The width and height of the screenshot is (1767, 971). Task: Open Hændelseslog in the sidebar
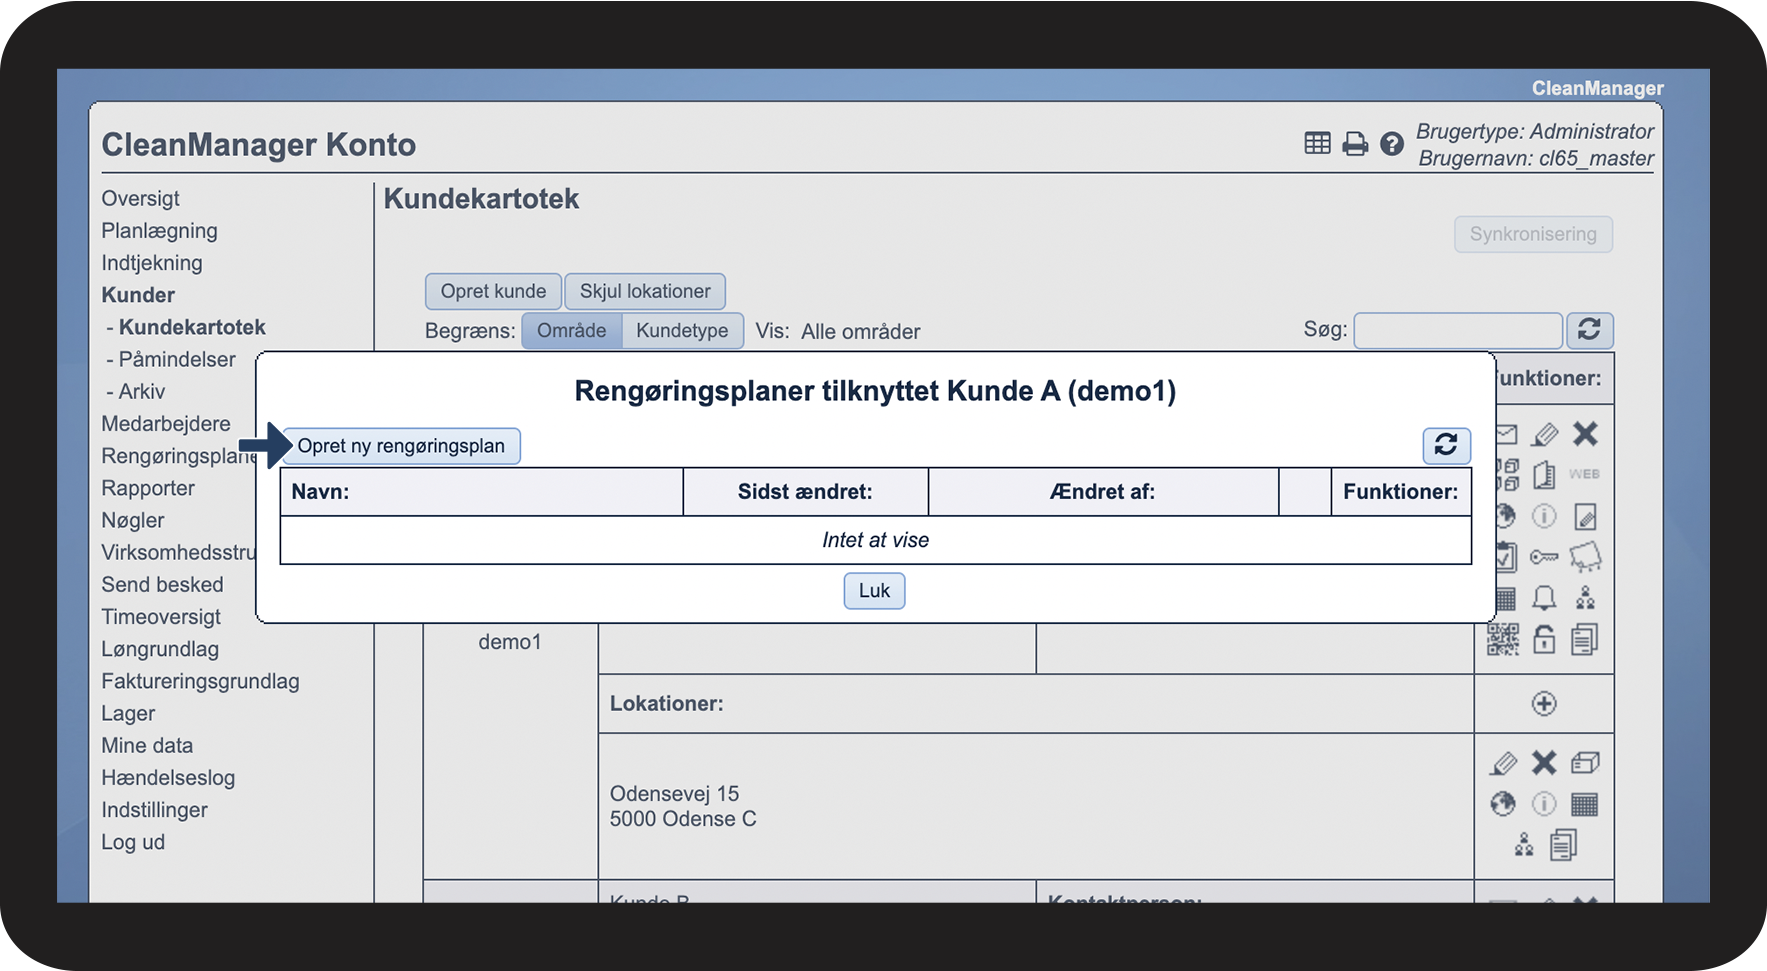pos(168,777)
